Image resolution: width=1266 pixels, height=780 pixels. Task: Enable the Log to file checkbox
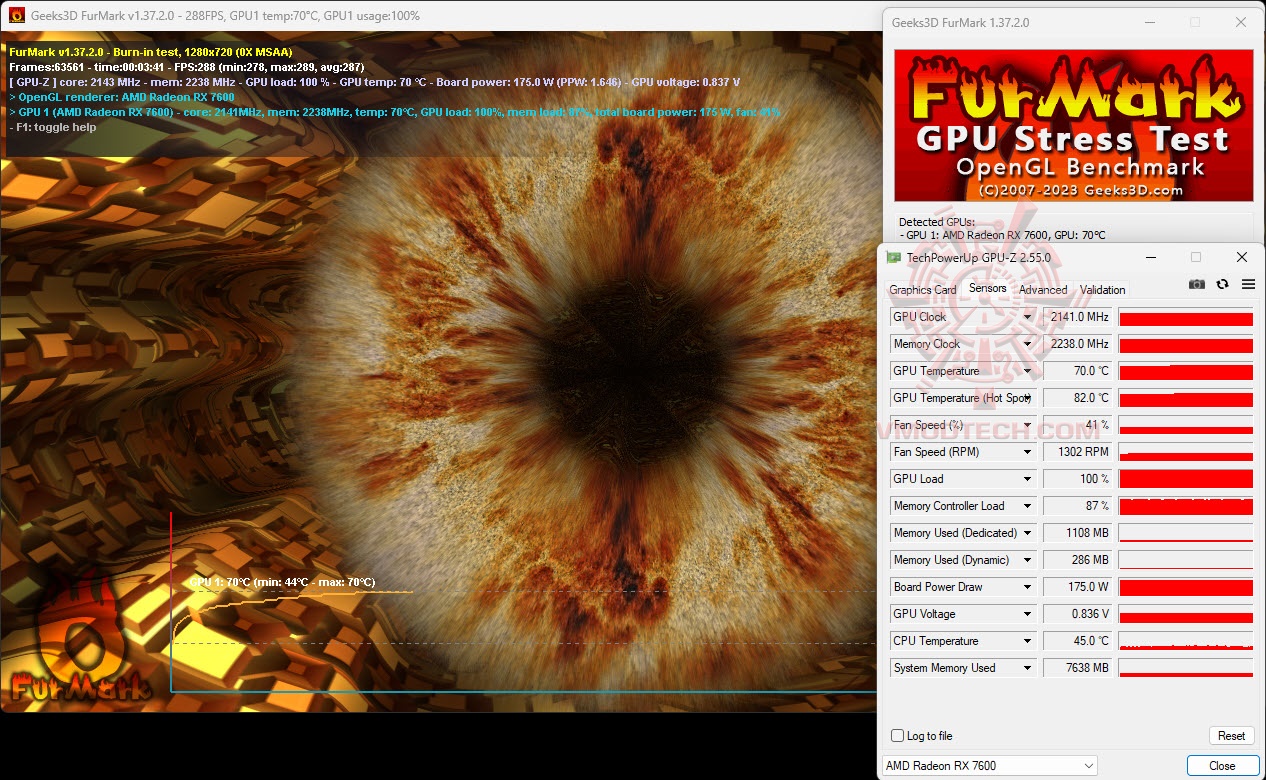click(898, 736)
